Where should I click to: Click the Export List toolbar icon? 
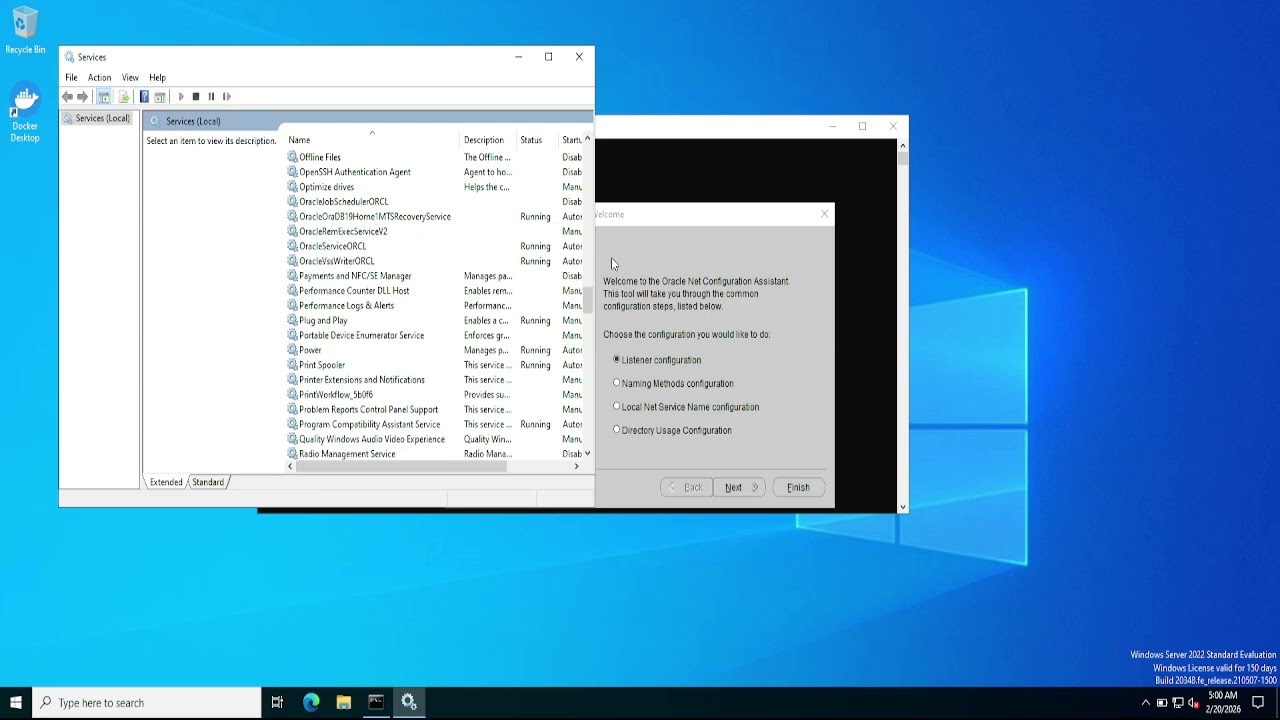(x=124, y=97)
